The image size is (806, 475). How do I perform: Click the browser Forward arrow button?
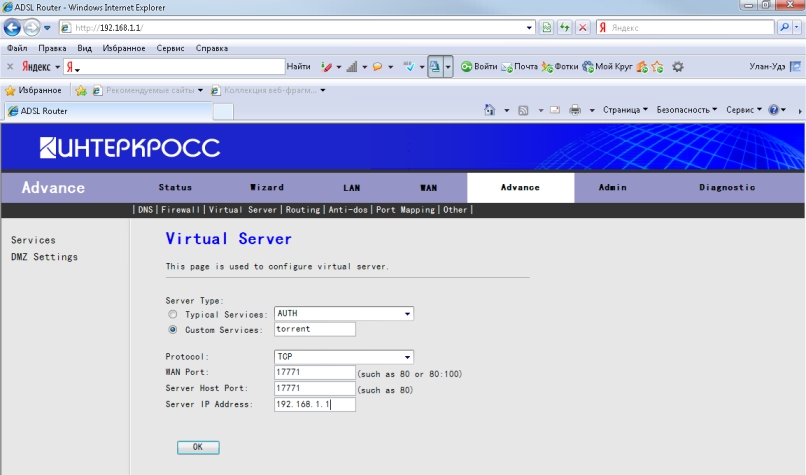(x=31, y=27)
